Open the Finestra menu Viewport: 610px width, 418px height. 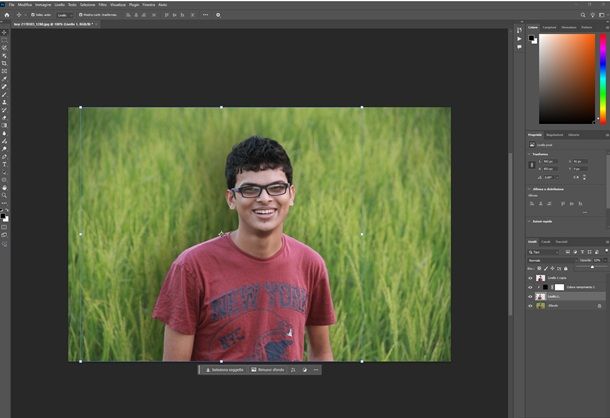point(149,5)
